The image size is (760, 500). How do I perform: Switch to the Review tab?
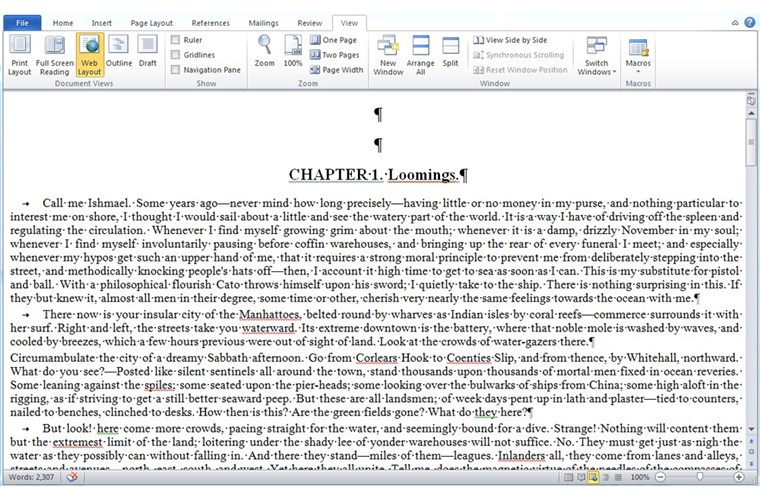[310, 23]
